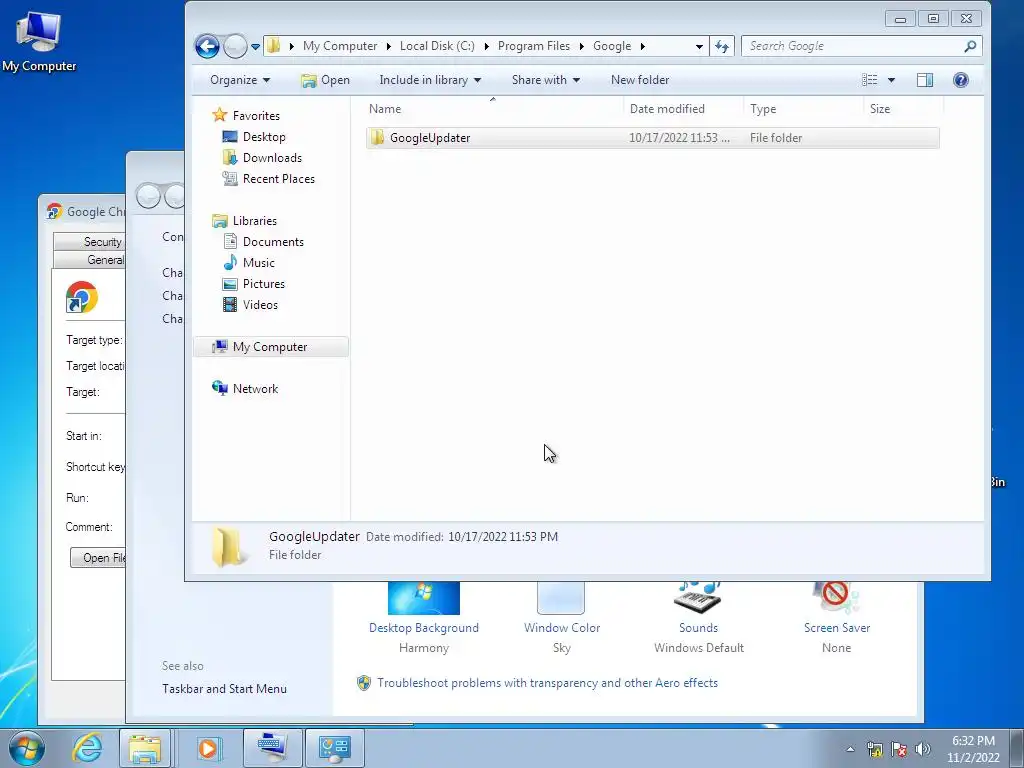Sort by Date modified column
The image size is (1024, 768).
pyautogui.click(x=683, y=109)
